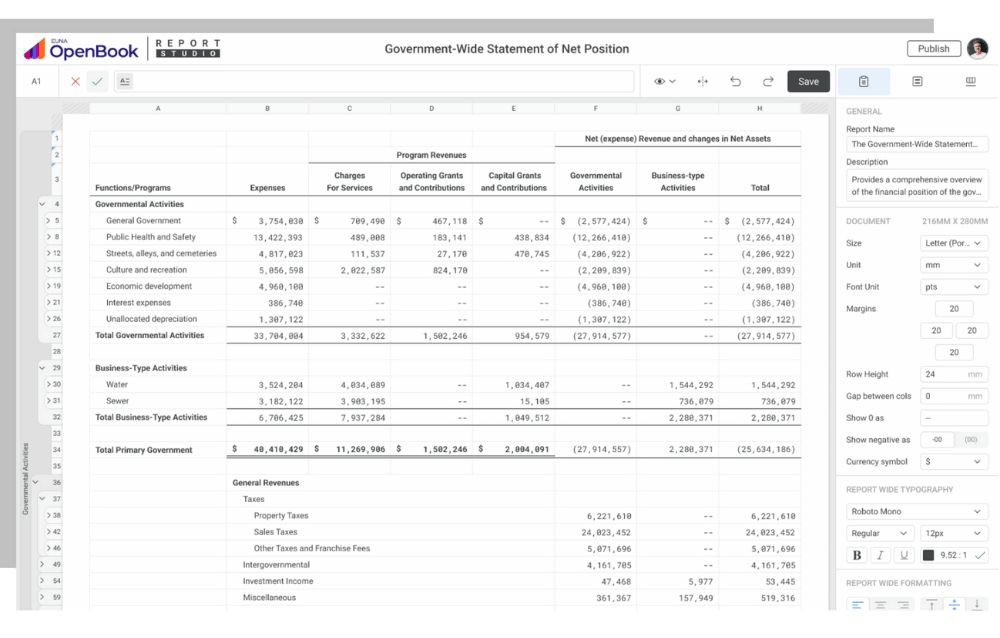Viewport: 1000px width, 638px height.
Task: Click the Show 0 as field
Action: click(953, 418)
